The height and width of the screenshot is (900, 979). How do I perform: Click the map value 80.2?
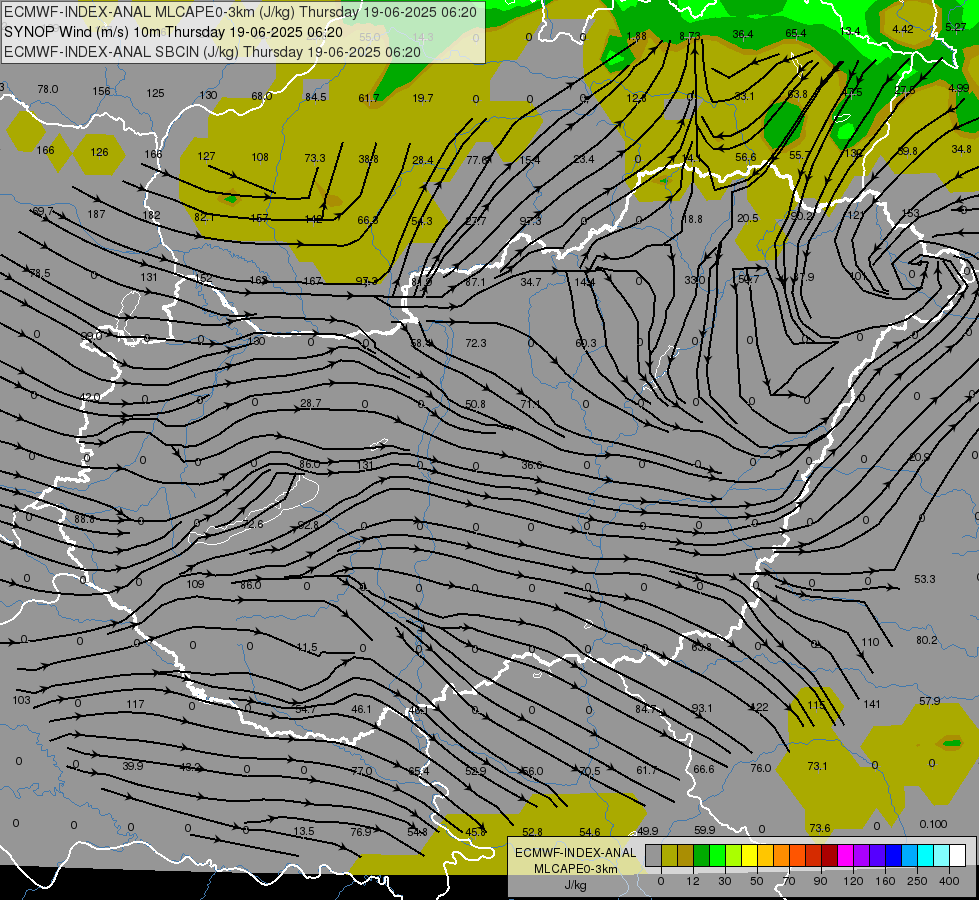927,640
